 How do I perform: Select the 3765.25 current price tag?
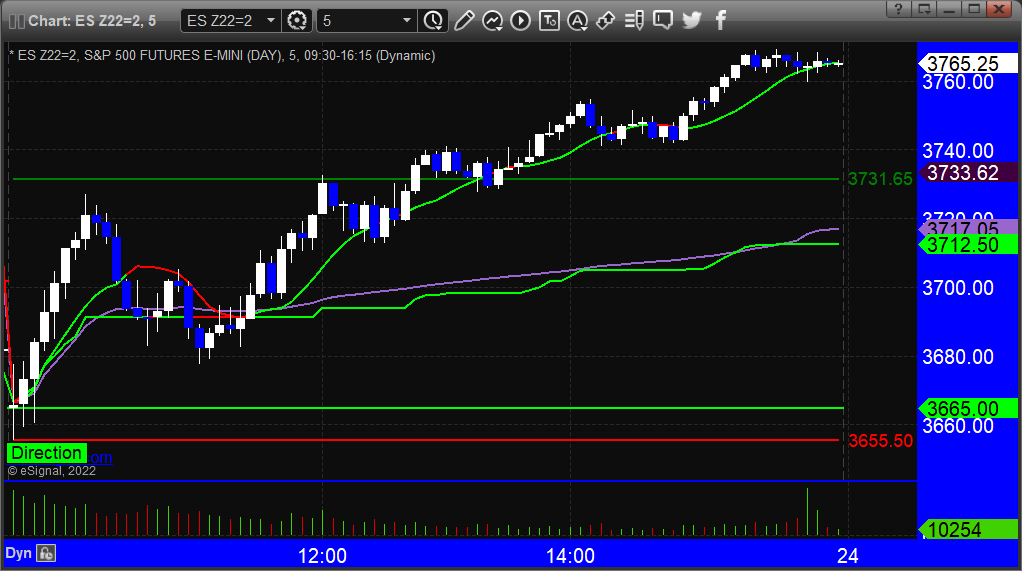click(968, 63)
